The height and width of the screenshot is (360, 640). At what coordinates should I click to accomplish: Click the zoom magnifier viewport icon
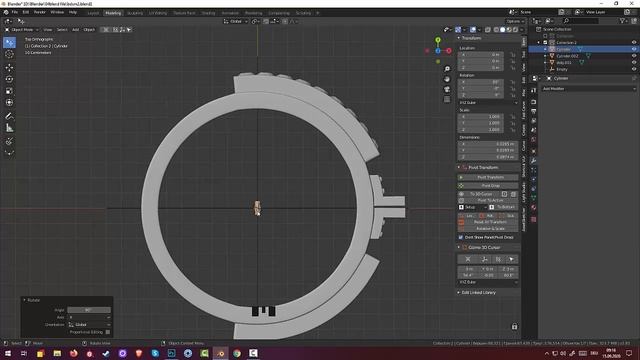coord(447,69)
